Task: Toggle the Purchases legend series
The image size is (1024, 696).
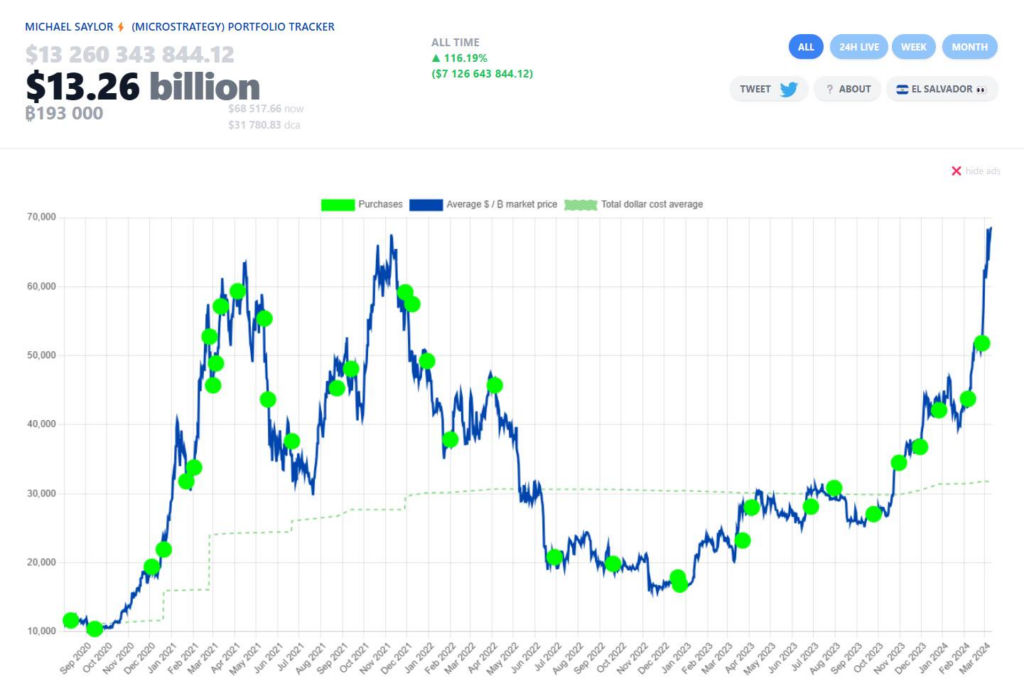Action: (361, 204)
